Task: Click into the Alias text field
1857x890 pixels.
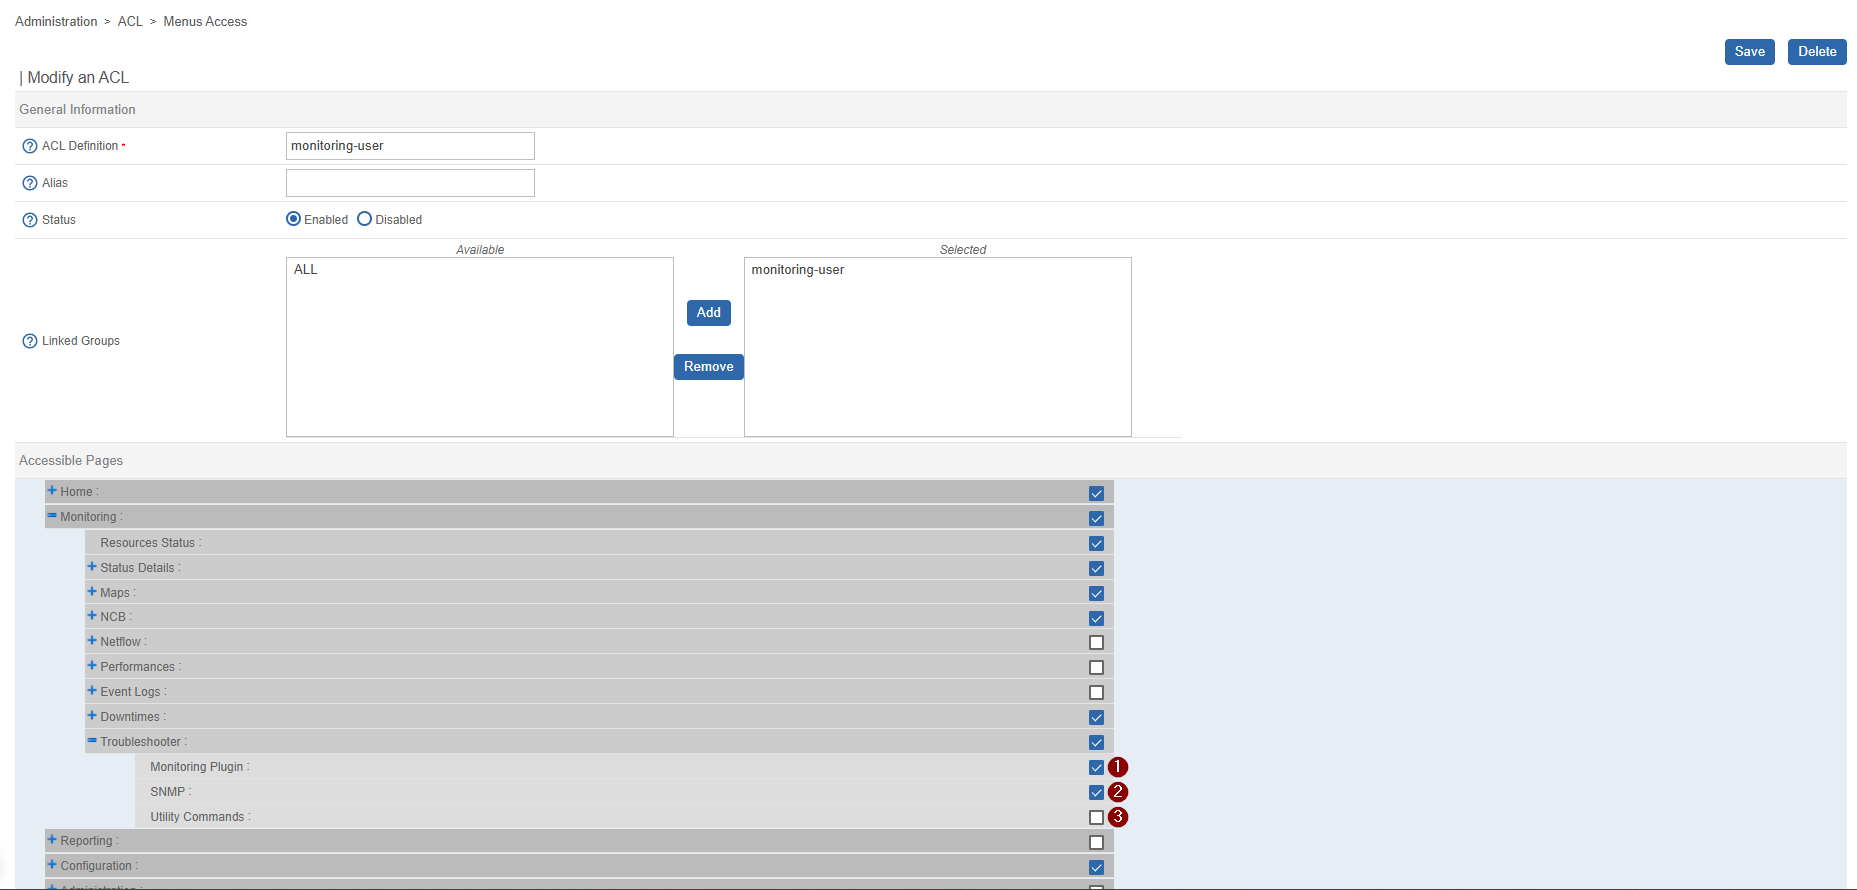Action: coord(410,183)
